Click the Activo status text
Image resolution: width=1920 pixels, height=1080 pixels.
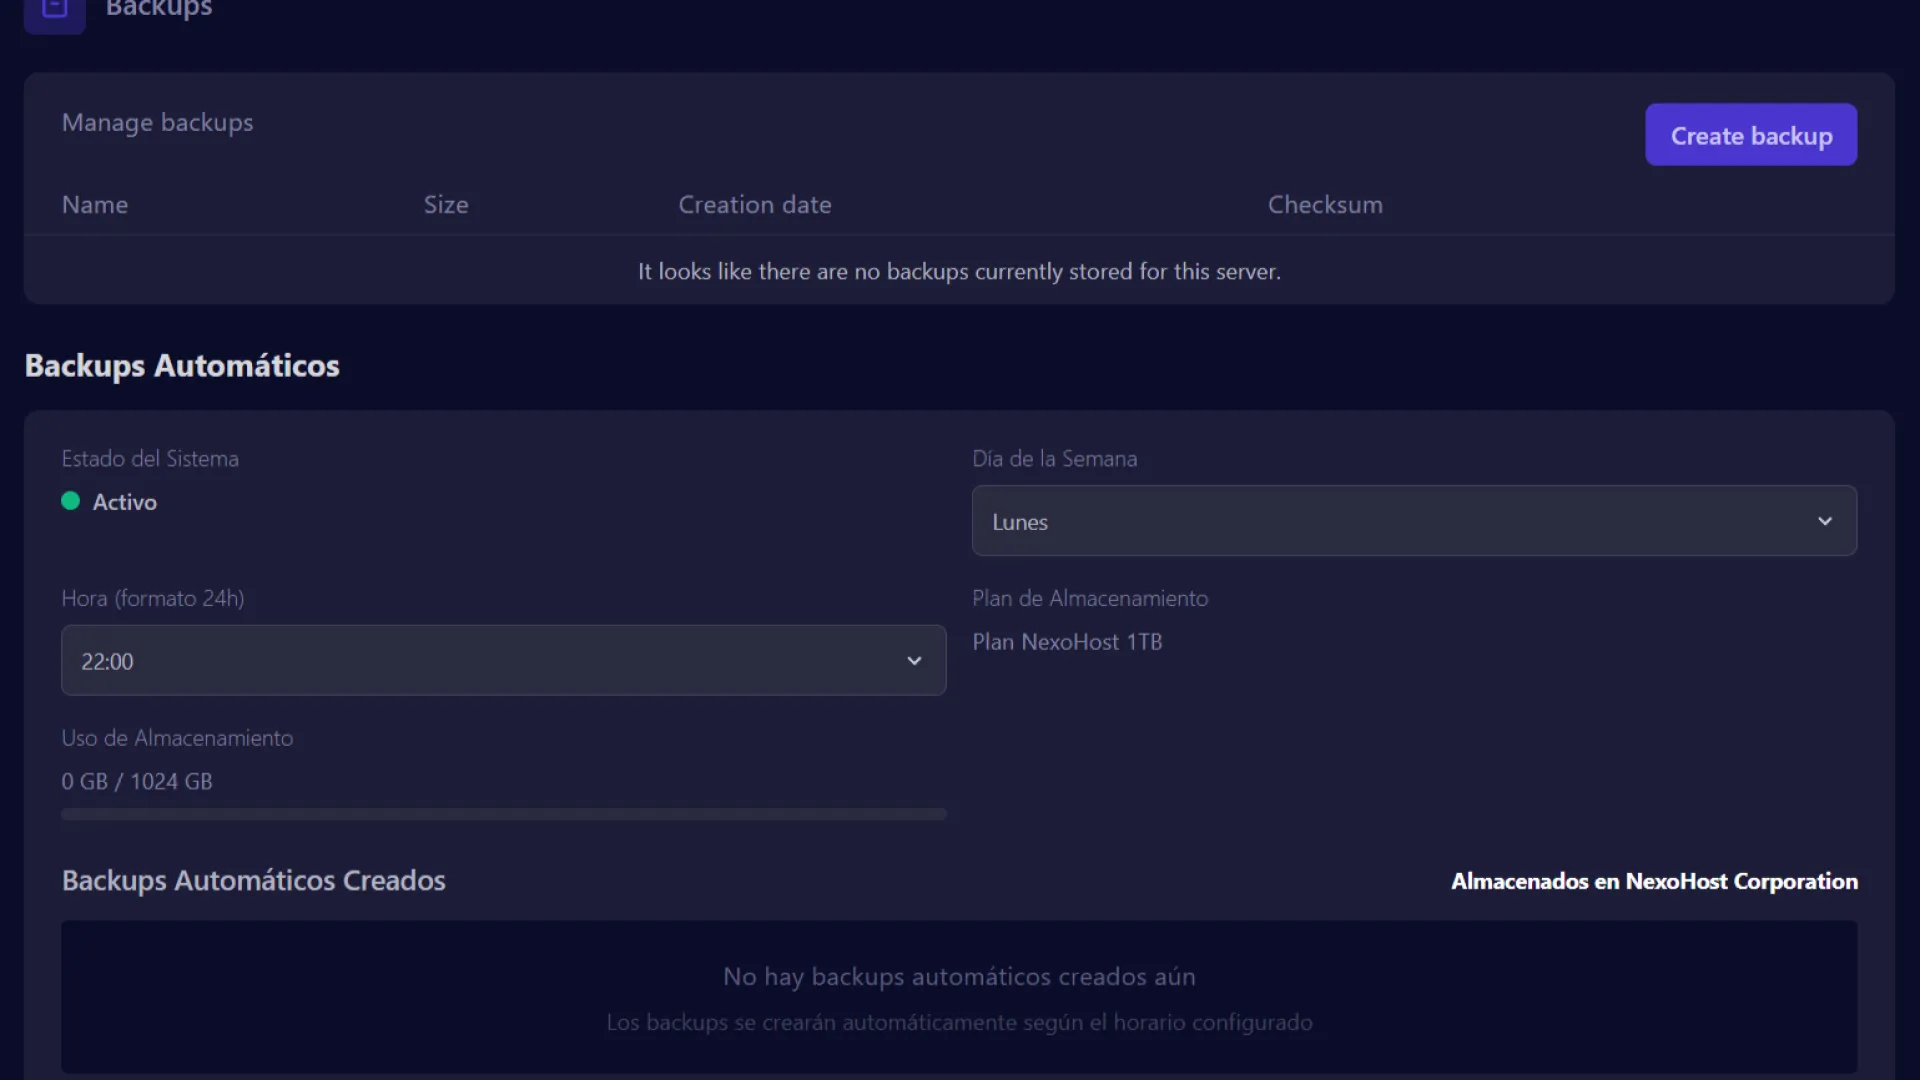[125, 502]
